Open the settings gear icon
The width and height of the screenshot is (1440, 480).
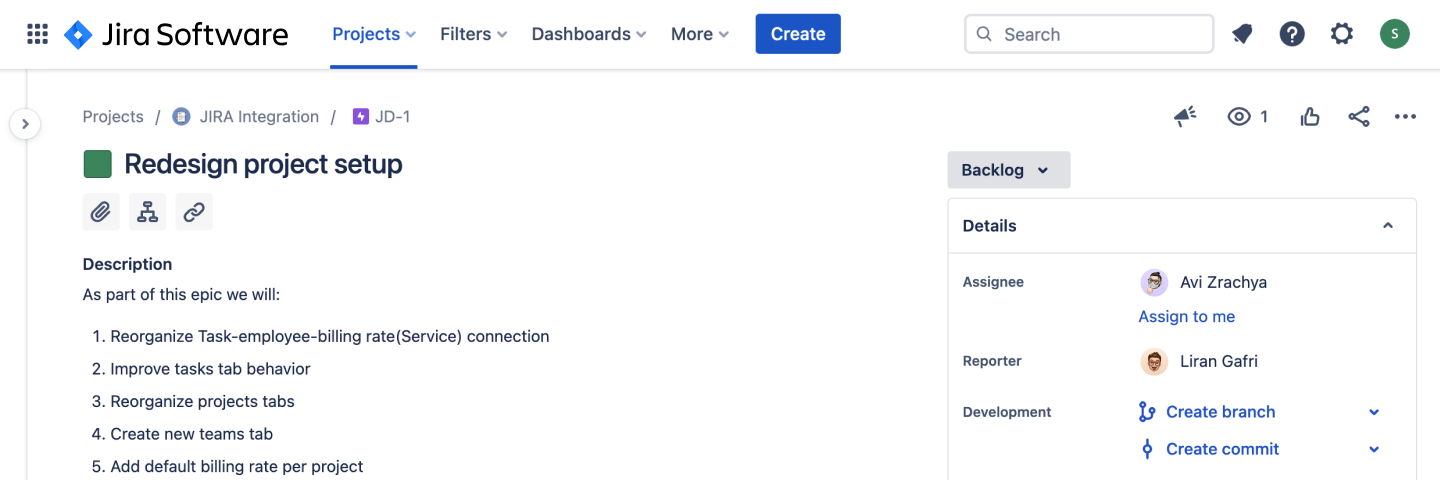coord(1342,34)
